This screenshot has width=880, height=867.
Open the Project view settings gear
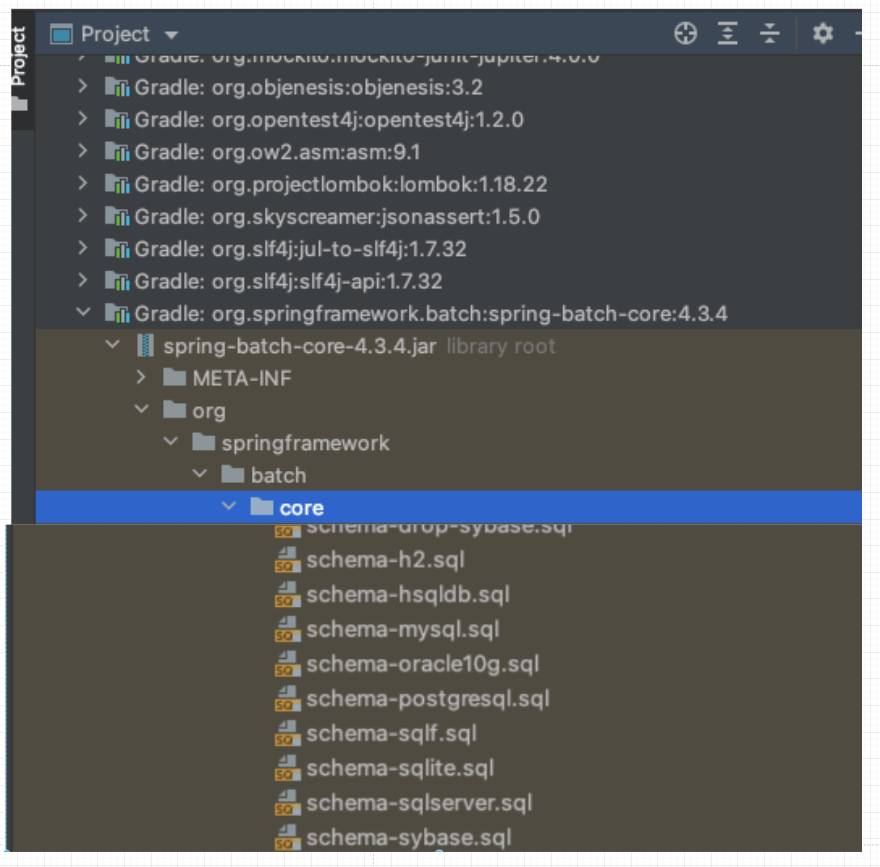[x=823, y=33]
